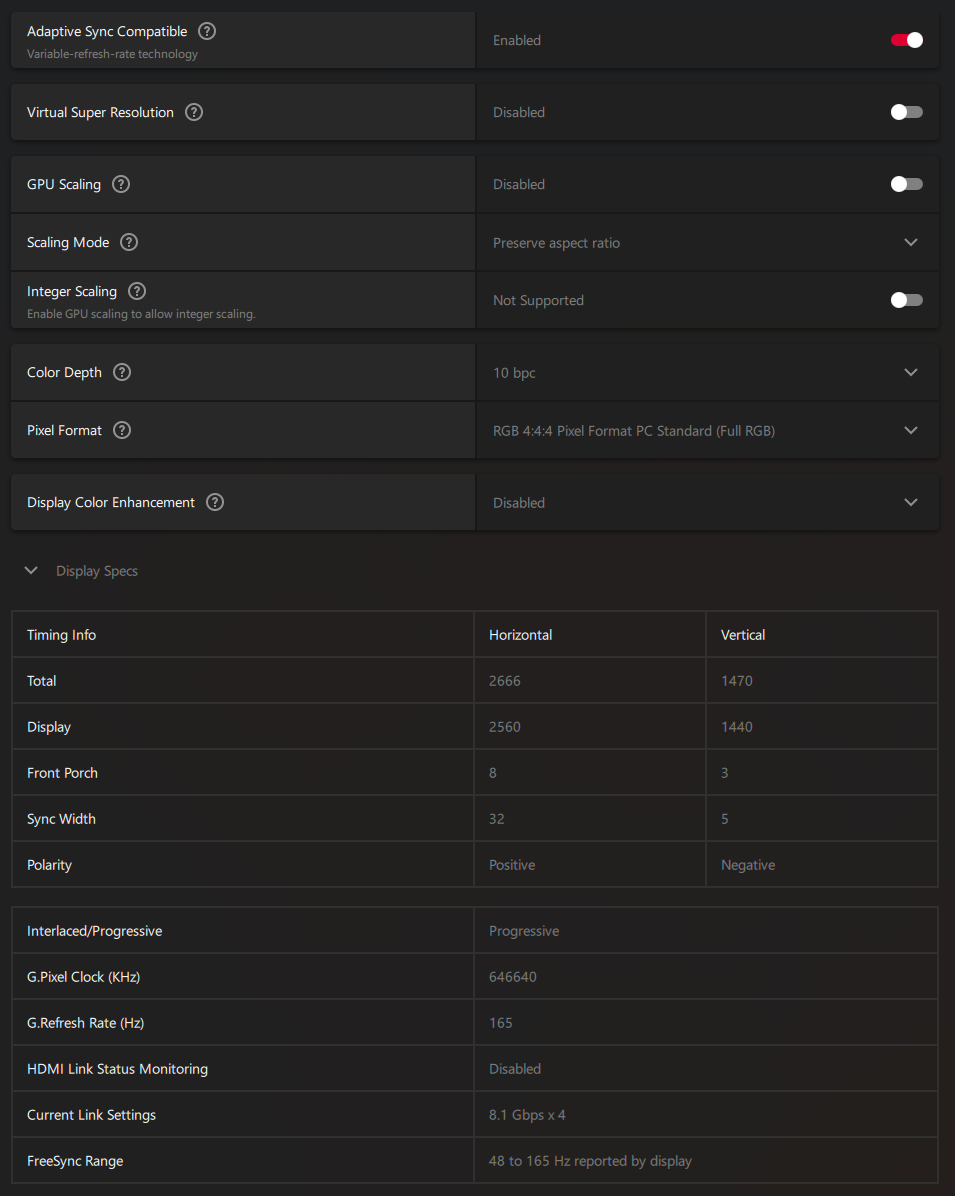Click the Scaling Mode question mark icon
Viewport: 955px width, 1196px height.
129,242
